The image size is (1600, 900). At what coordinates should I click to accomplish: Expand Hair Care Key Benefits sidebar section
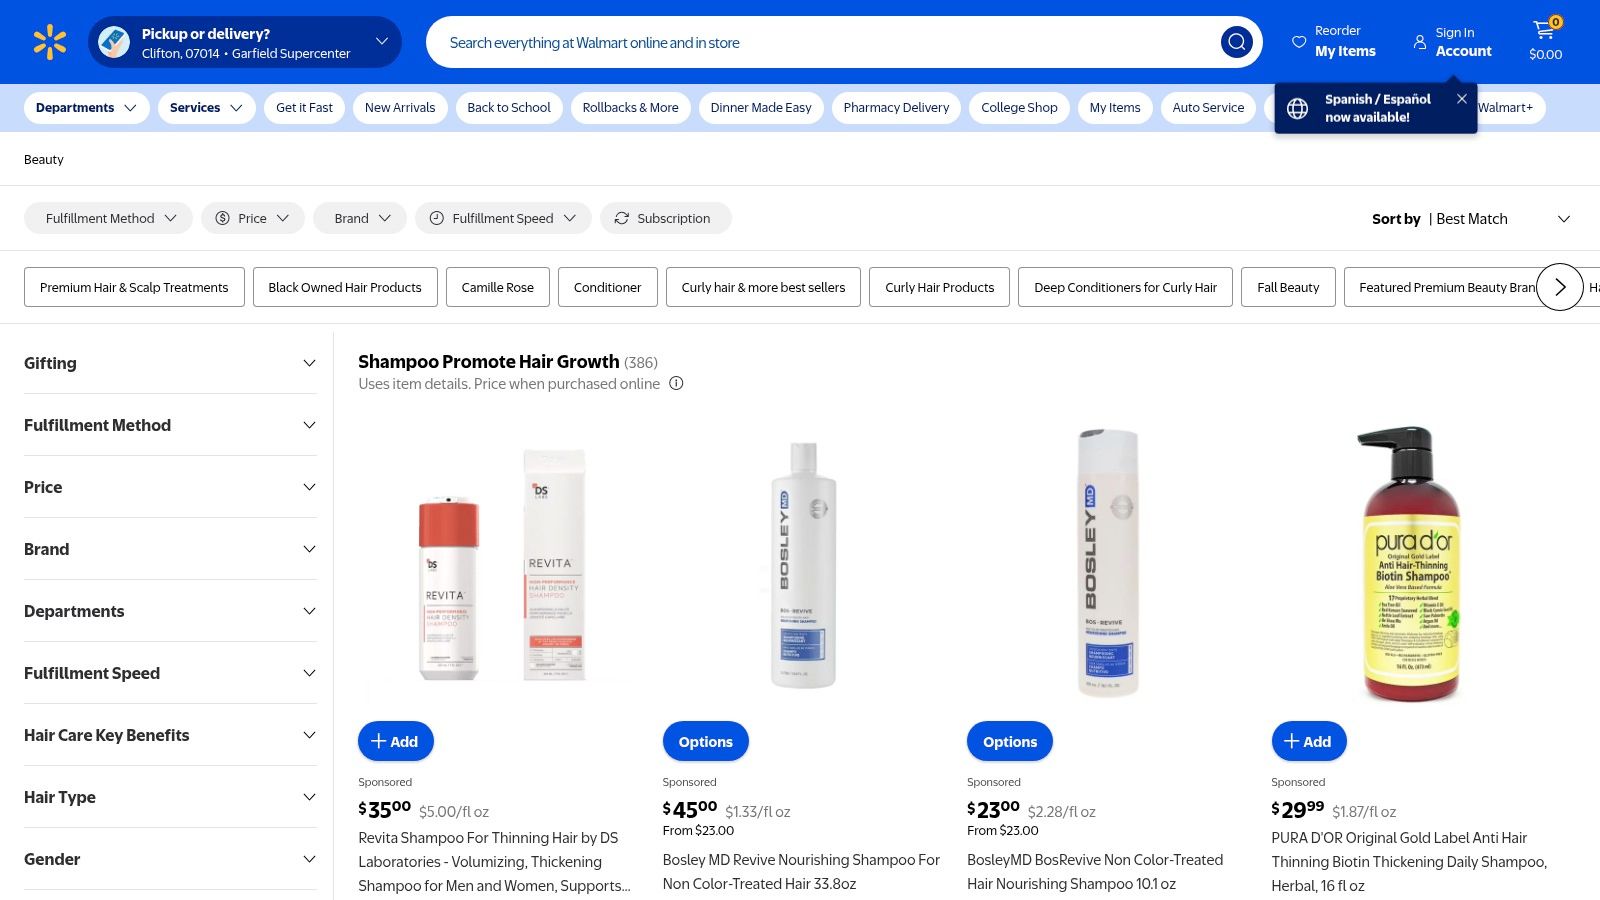(x=169, y=735)
